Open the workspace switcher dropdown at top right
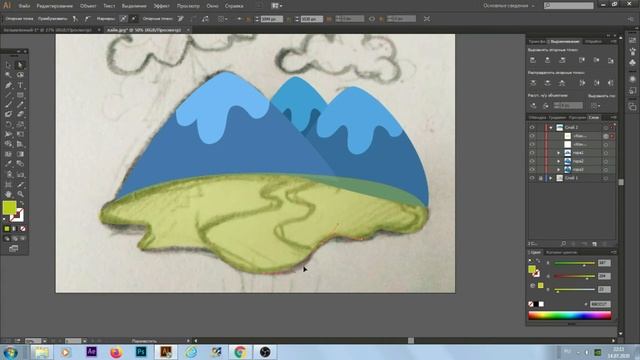 pyautogui.click(x=509, y=6)
